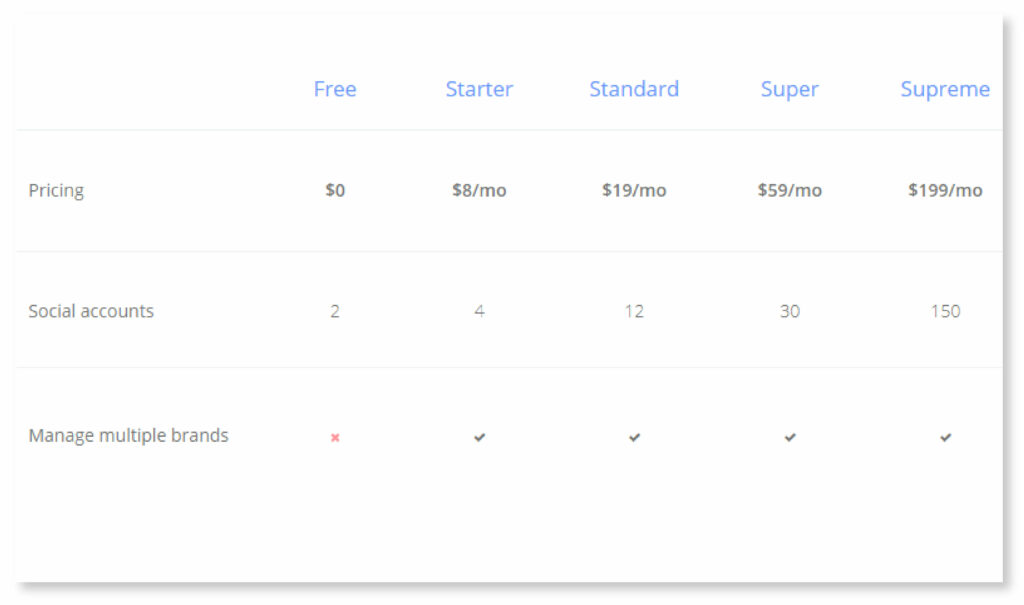The height and width of the screenshot is (605, 1024).
Task: Choose the Super plan heading
Action: click(x=790, y=89)
